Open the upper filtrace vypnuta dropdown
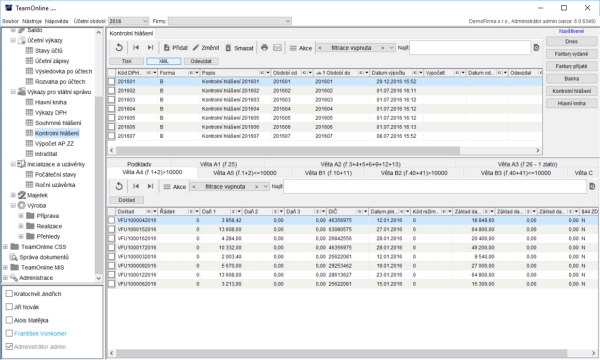600x360 pixels. click(x=356, y=48)
